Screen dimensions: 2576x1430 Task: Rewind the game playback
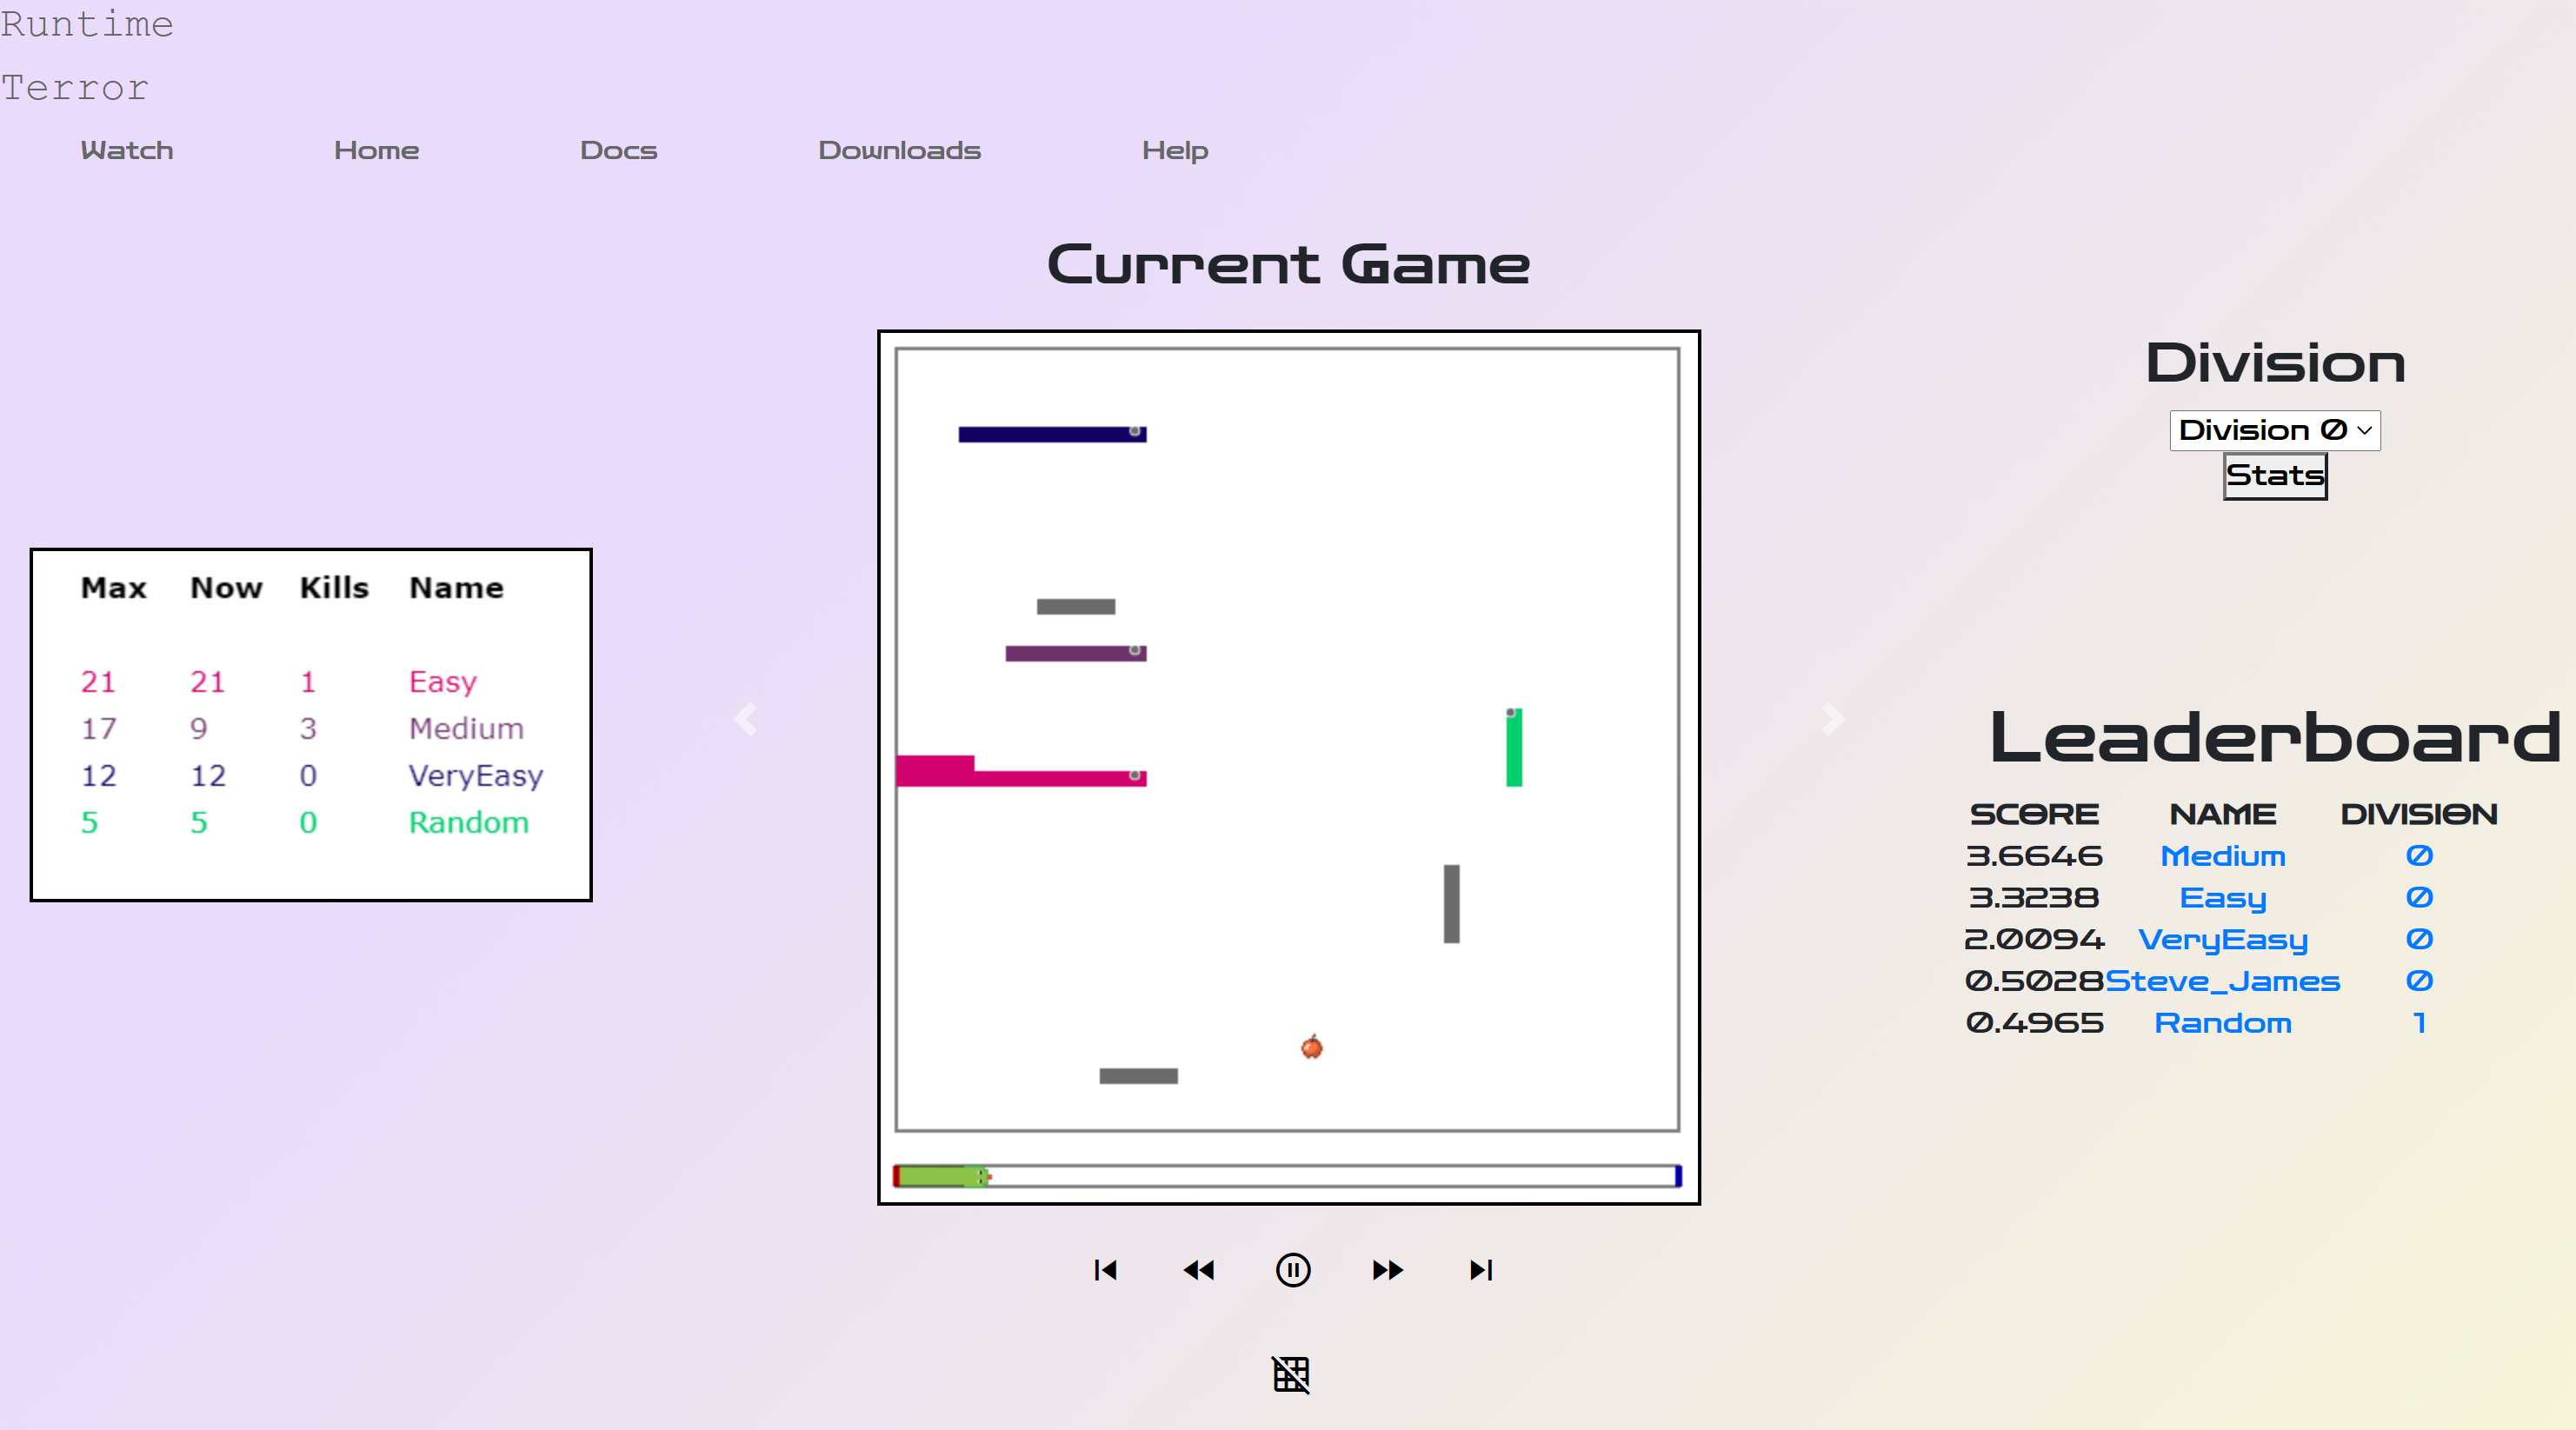[x=1199, y=1270]
